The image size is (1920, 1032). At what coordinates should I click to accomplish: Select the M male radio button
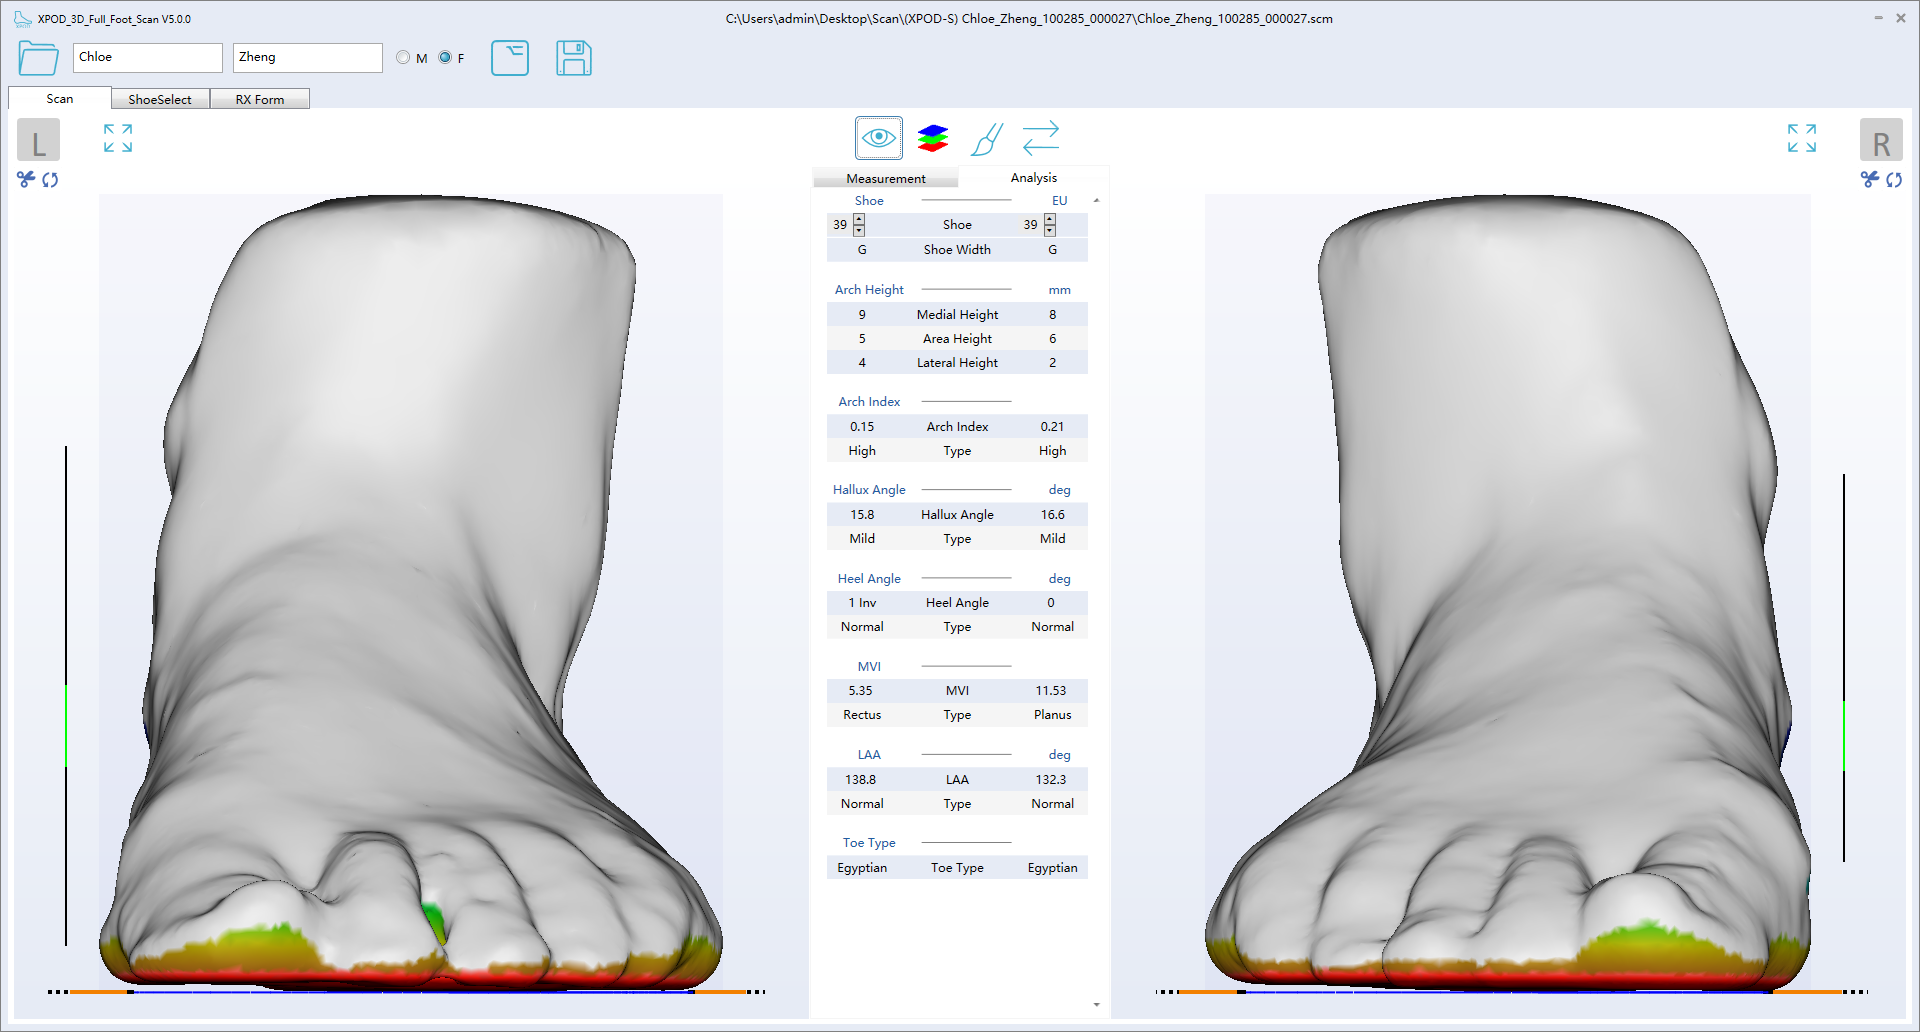[403, 57]
